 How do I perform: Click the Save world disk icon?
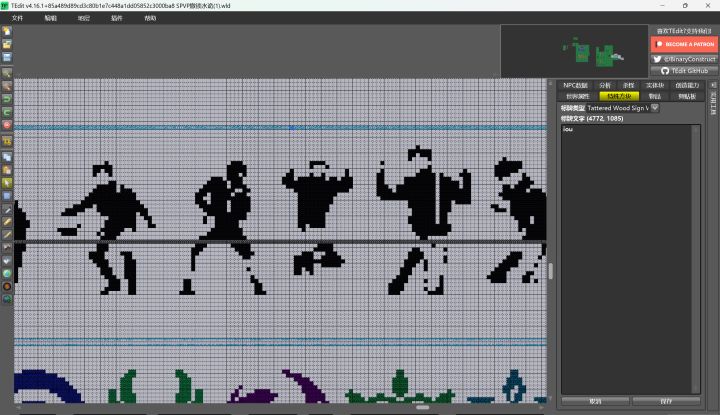[x=7, y=57]
